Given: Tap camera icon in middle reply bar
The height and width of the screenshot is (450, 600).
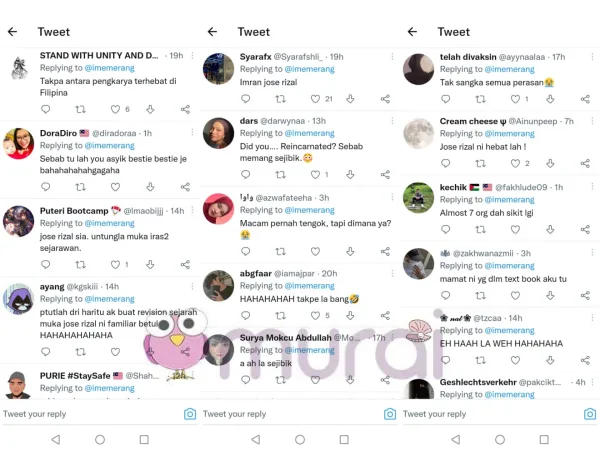Looking at the screenshot, I should (x=390, y=414).
